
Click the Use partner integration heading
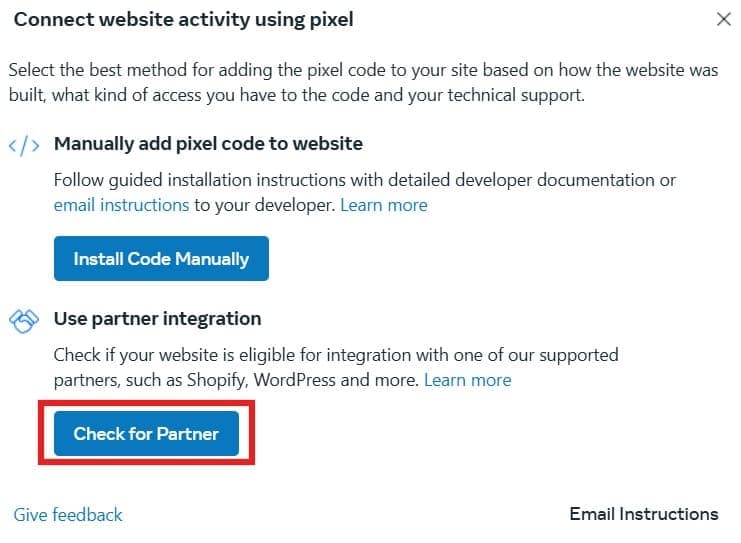(x=157, y=319)
